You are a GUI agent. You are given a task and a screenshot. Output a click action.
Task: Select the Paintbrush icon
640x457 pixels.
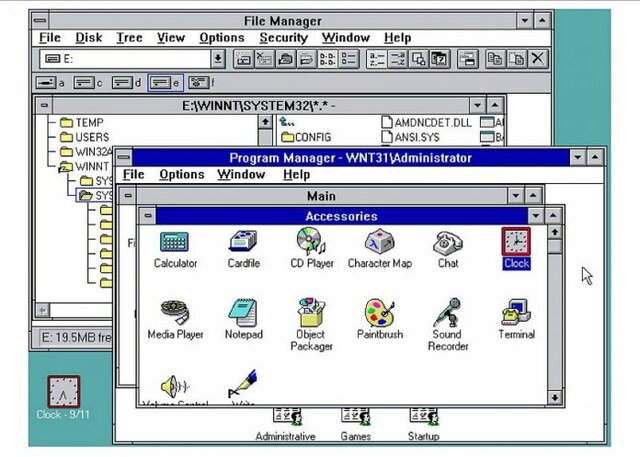click(379, 313)
